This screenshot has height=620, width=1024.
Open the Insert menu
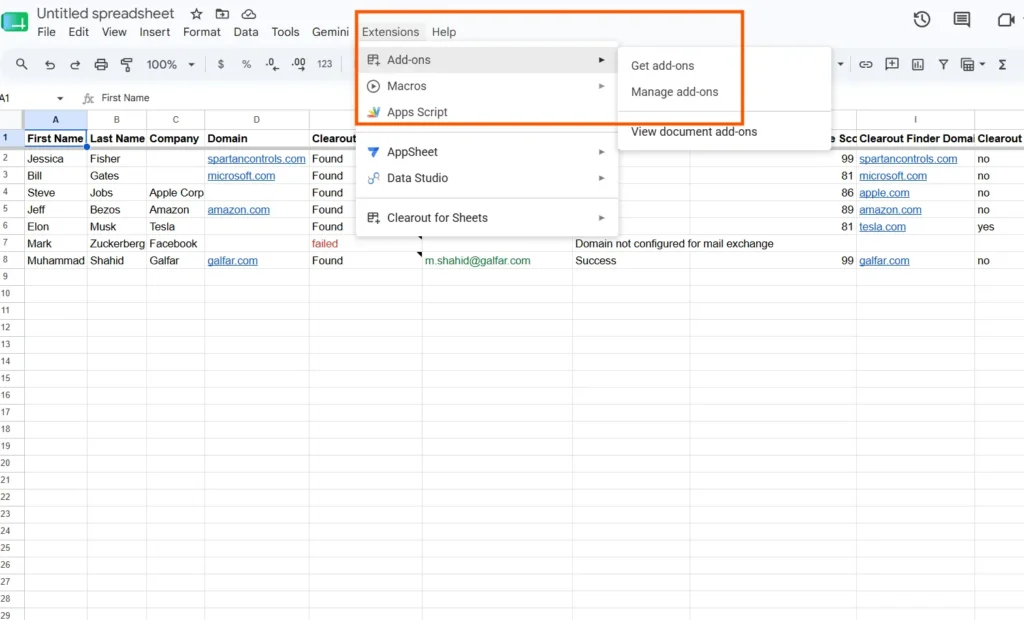point(154,32)
